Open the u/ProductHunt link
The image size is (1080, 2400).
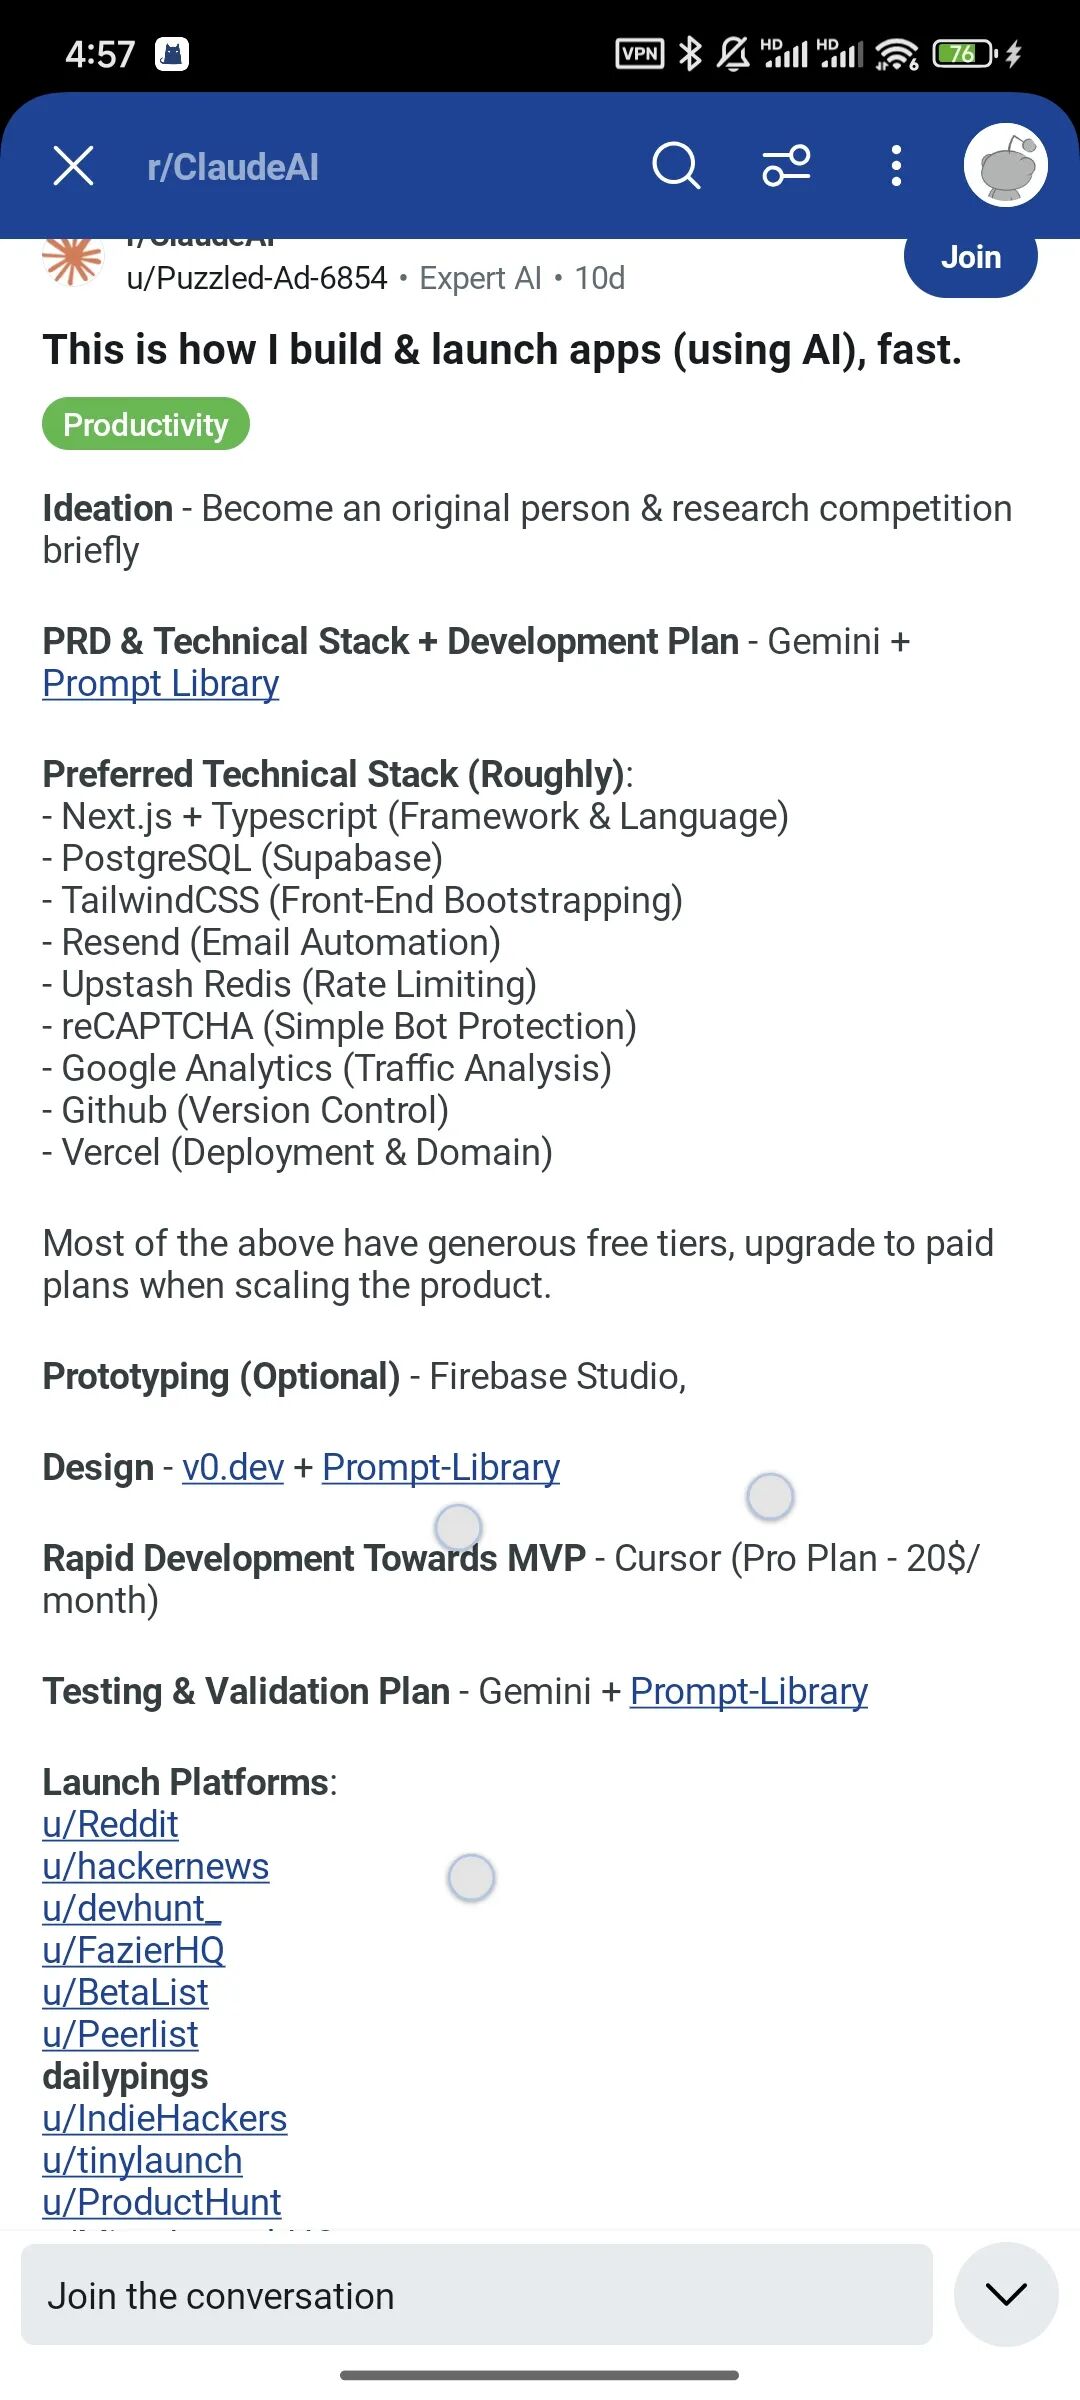point(162,2202)
